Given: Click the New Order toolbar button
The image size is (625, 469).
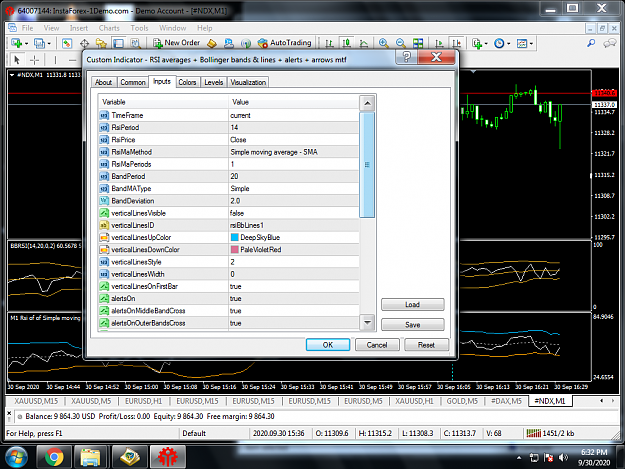Looking at the screenshot, I should 177,43.
